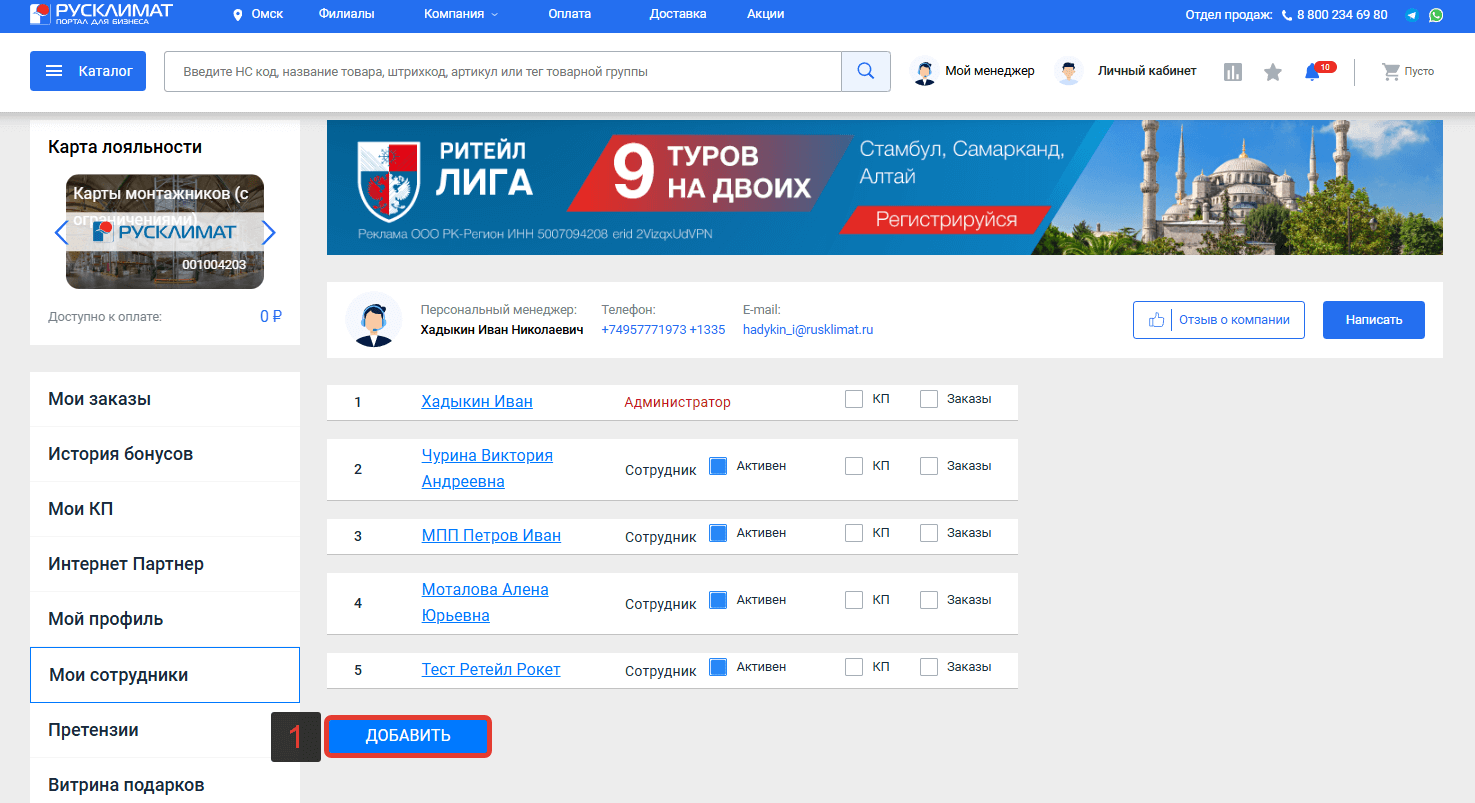Image resolution: width=1475 pixels, height=803 pixels.
Task: Select Мой профиль in sidebar
Action: click(165, 619)
